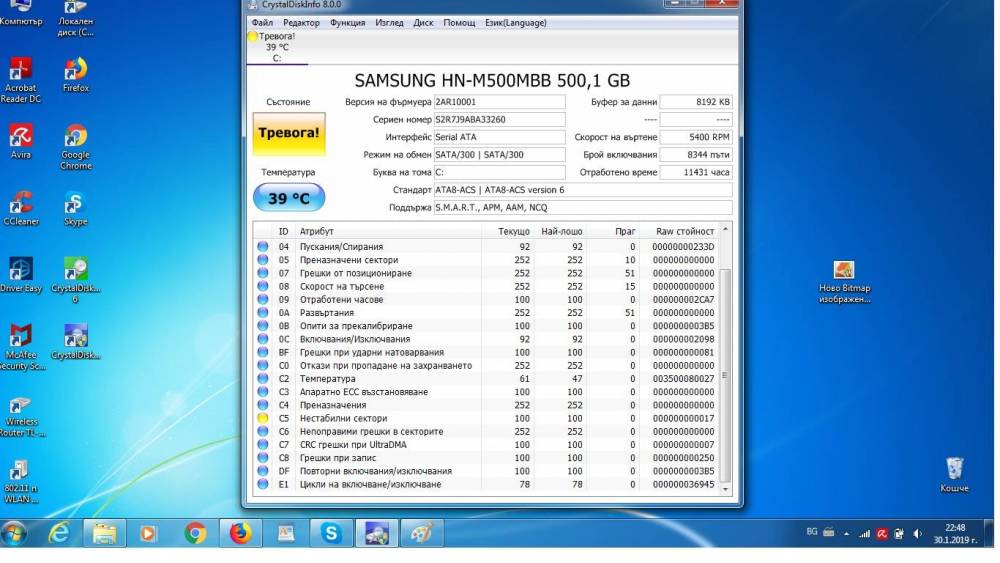Open Windows Explorer folder icon in taskbar

[x=104, y=533]
